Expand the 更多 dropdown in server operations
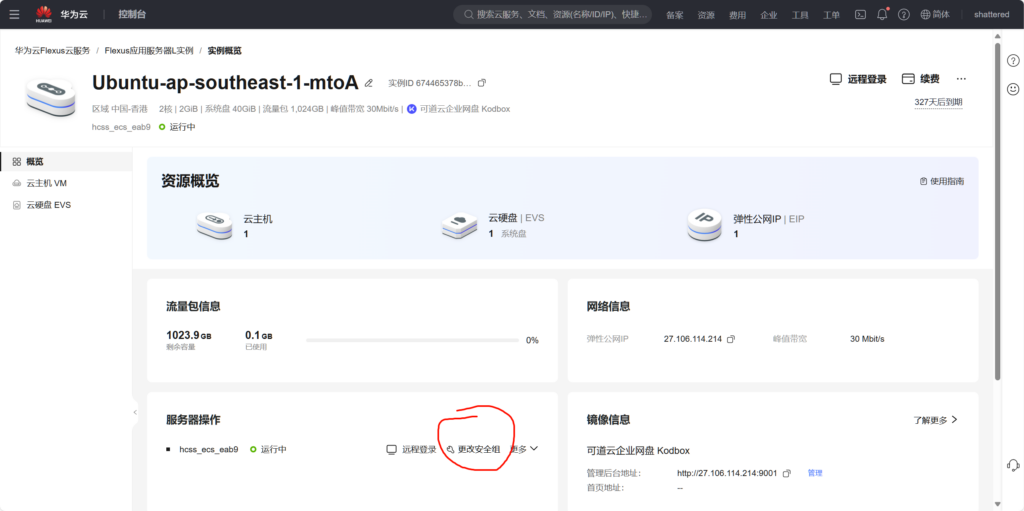 (525, 449)
